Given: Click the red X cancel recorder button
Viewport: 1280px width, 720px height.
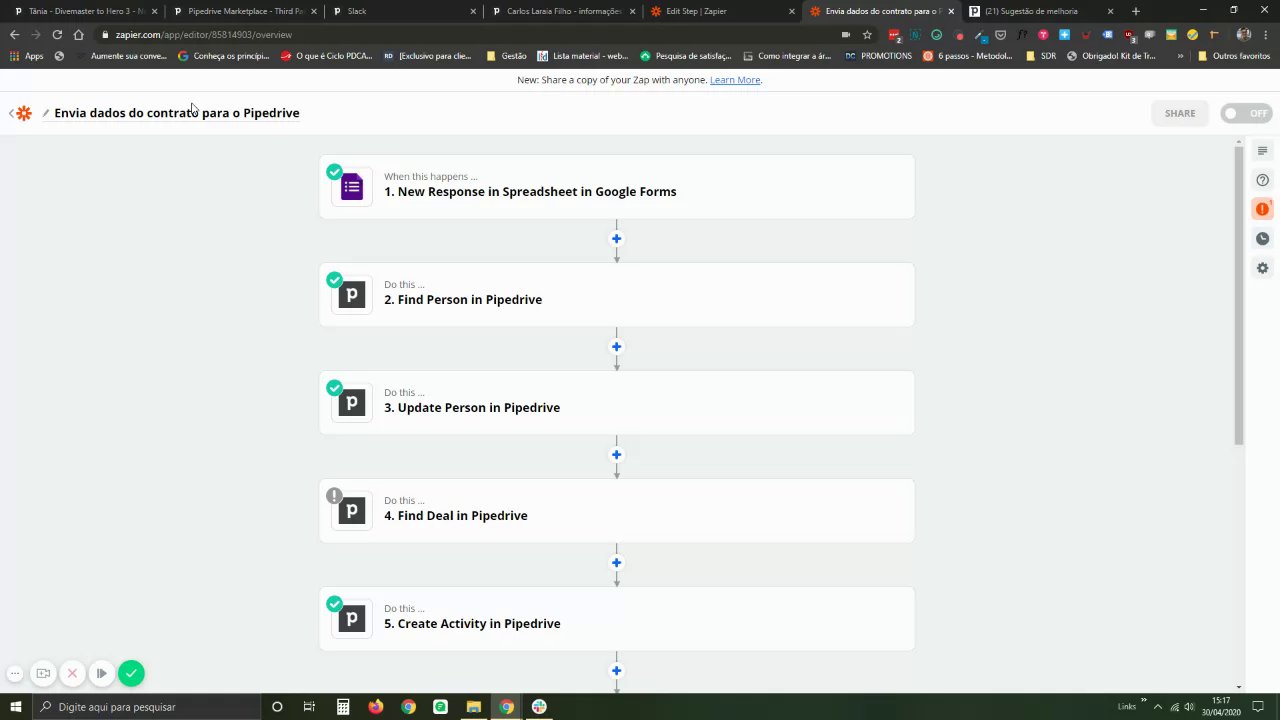Looking at the screenshot, I should [x=72, y=673].
